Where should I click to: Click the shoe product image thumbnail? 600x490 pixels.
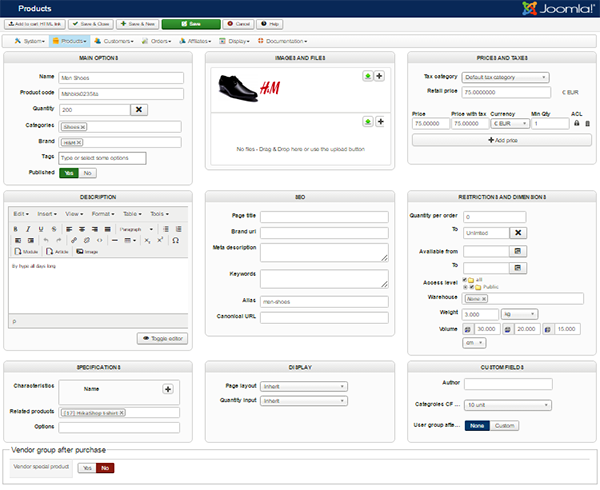(x=239, y=87)
